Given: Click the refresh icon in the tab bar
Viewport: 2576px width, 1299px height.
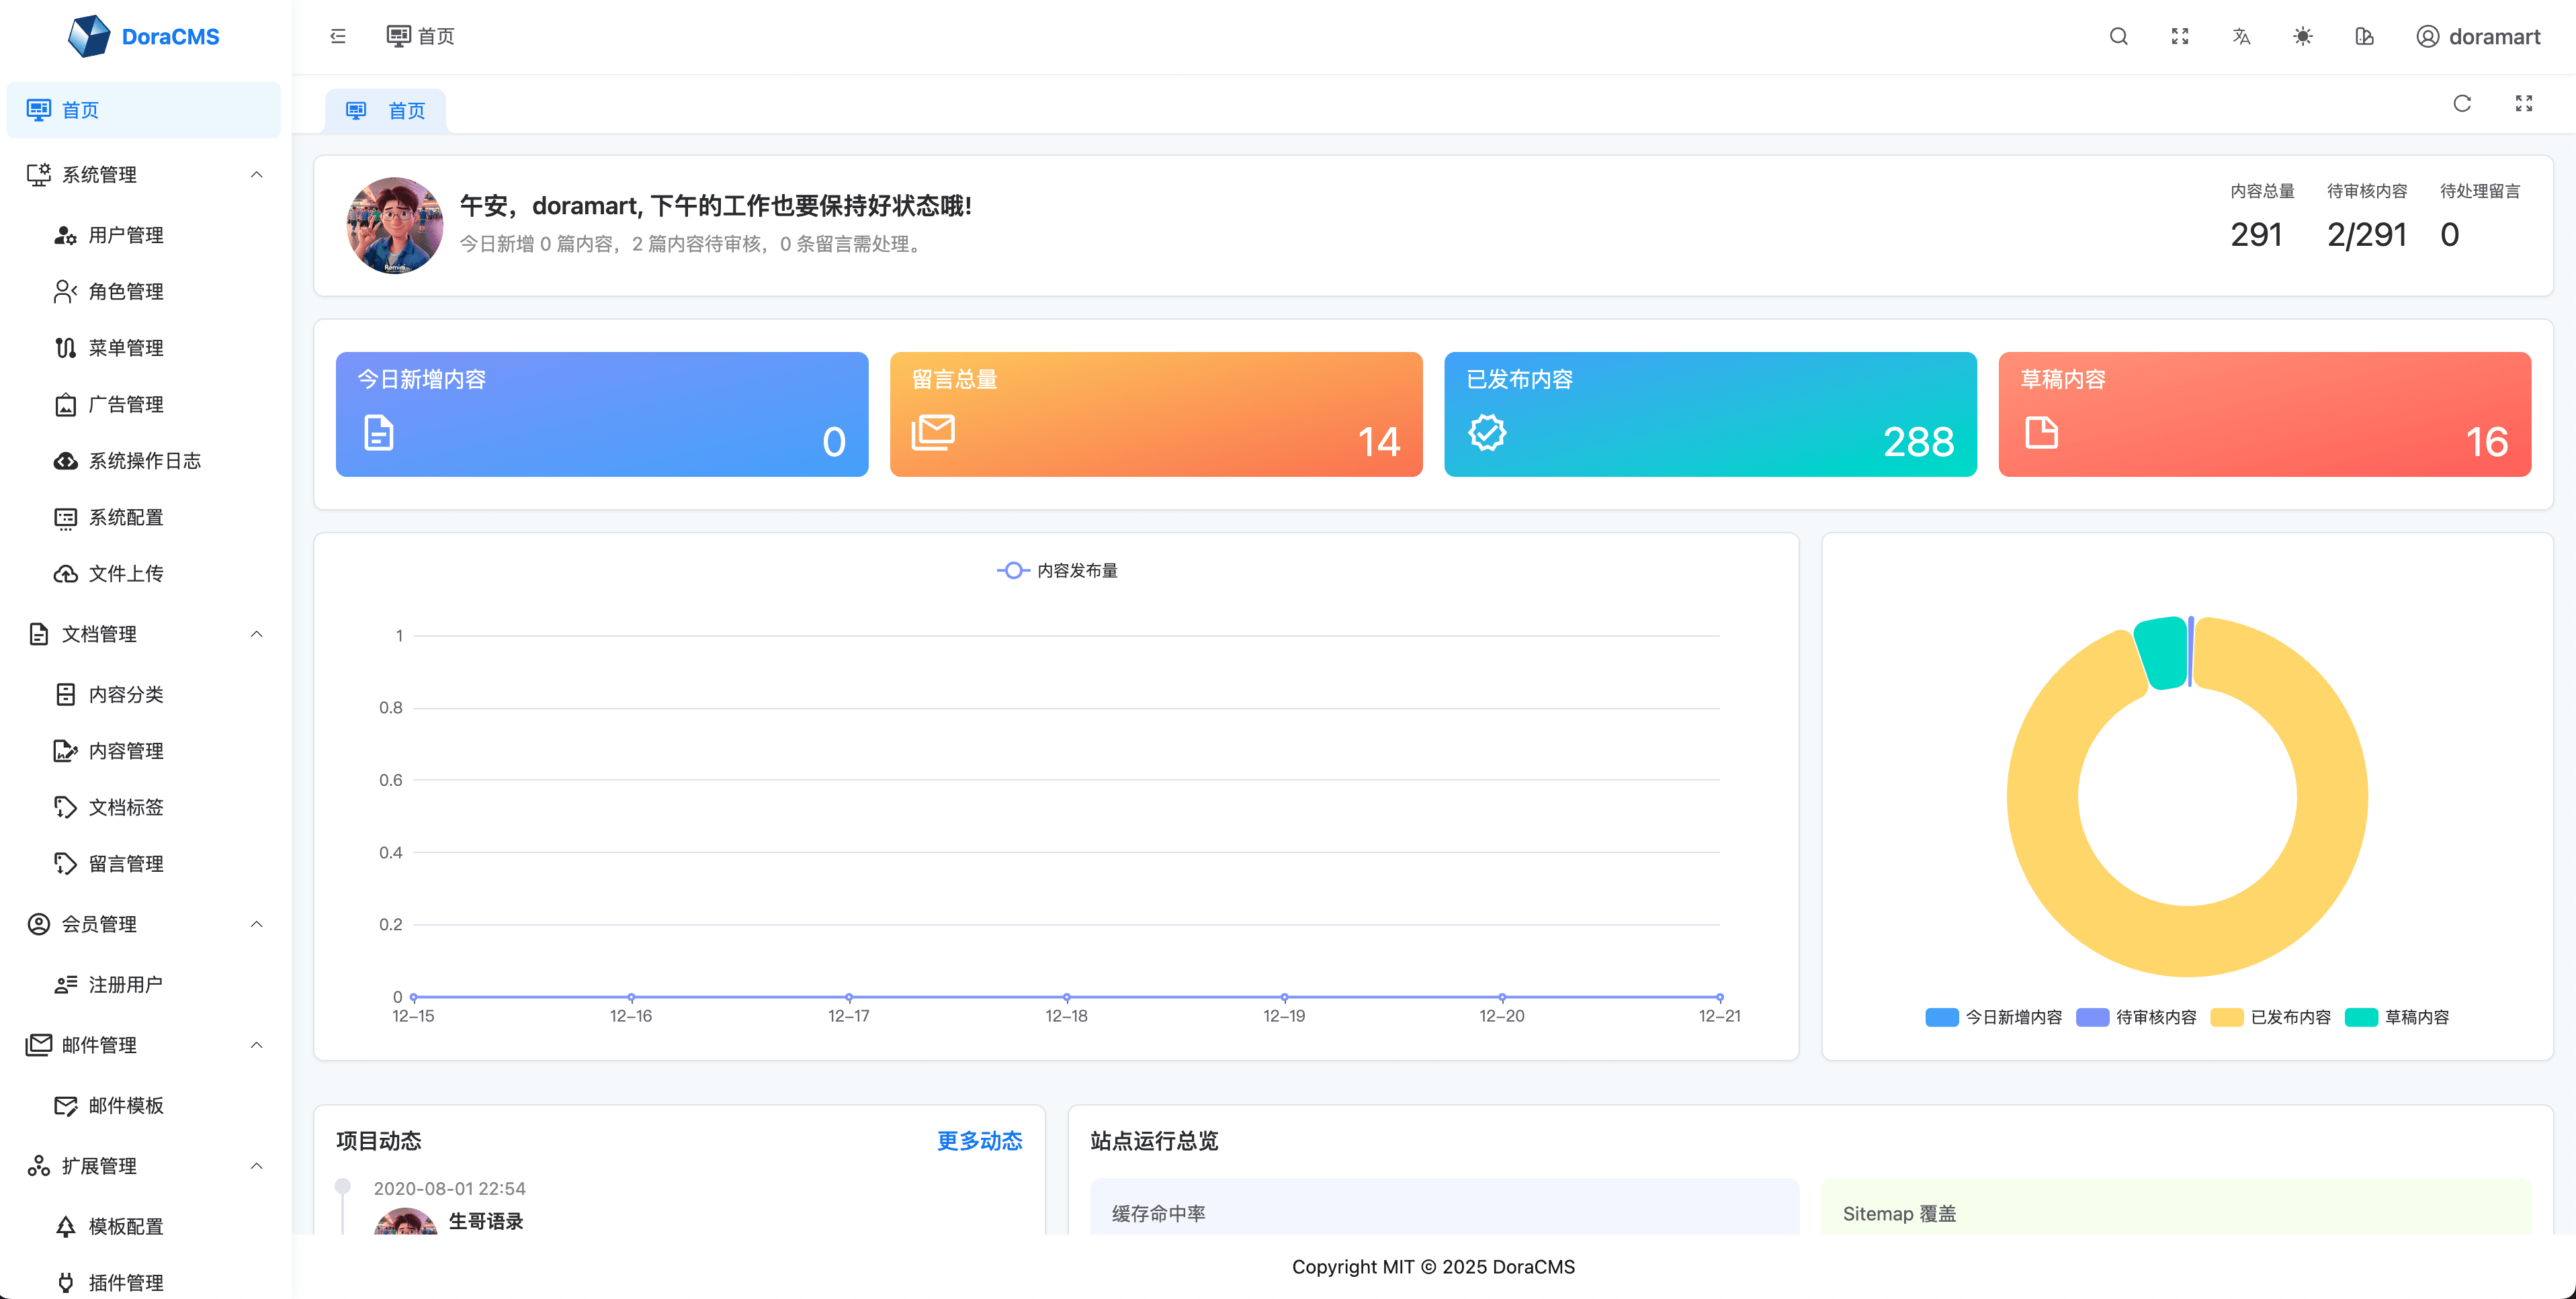Looking at the screenshot, I should point(2462,104).
